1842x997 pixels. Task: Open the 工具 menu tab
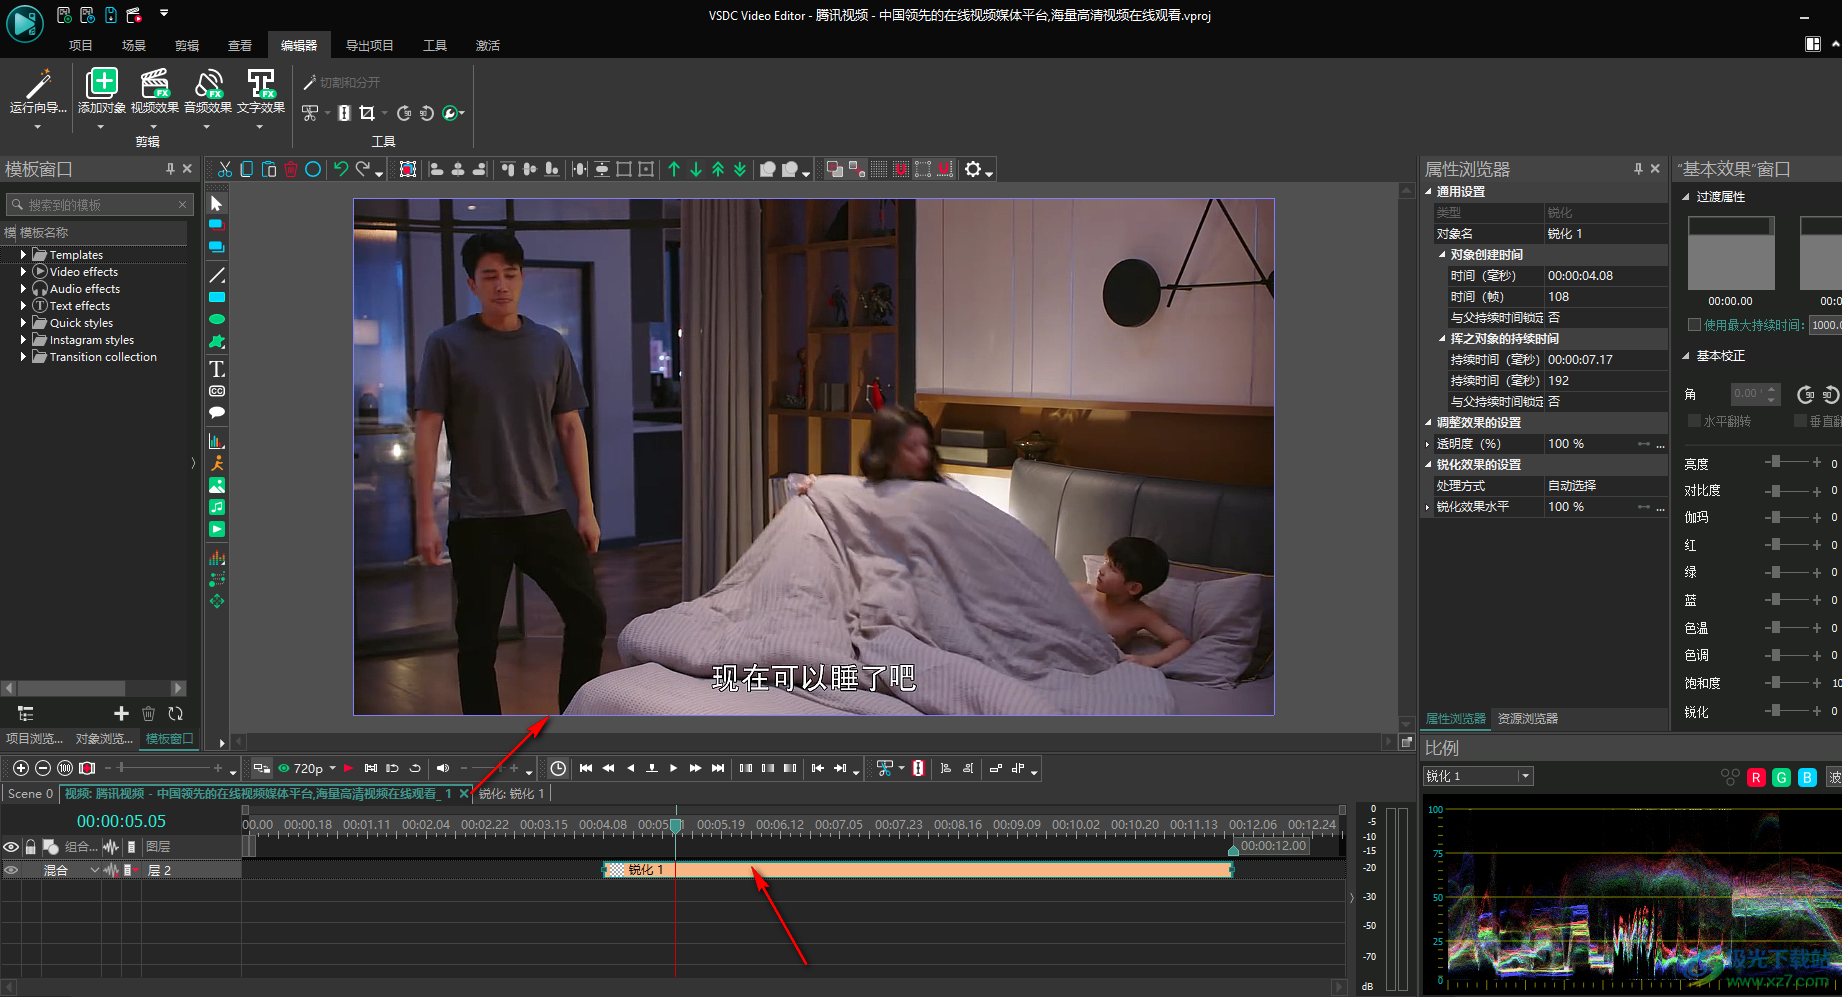coord(435,45)
